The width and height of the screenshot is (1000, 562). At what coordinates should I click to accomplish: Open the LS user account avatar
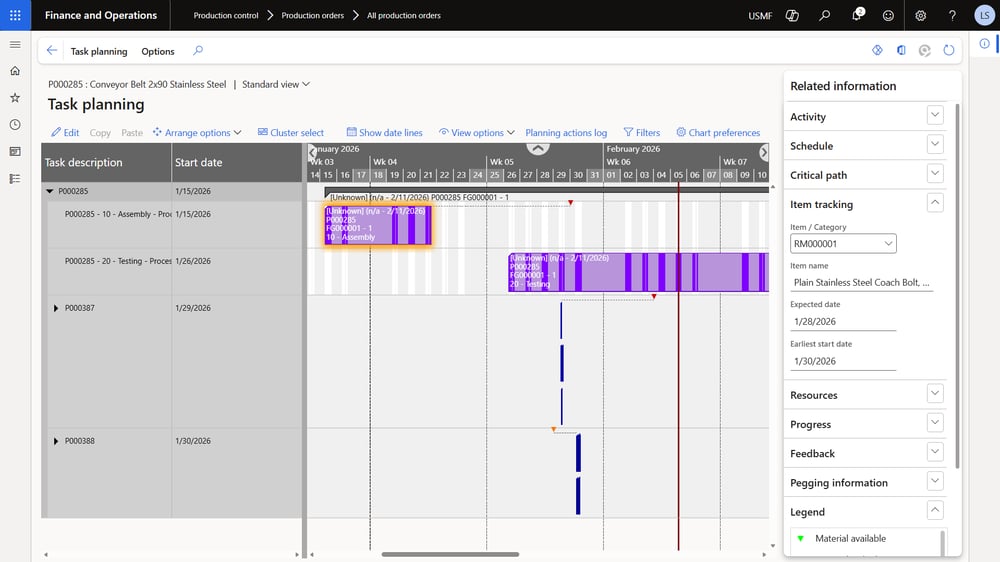click(984, 15)
